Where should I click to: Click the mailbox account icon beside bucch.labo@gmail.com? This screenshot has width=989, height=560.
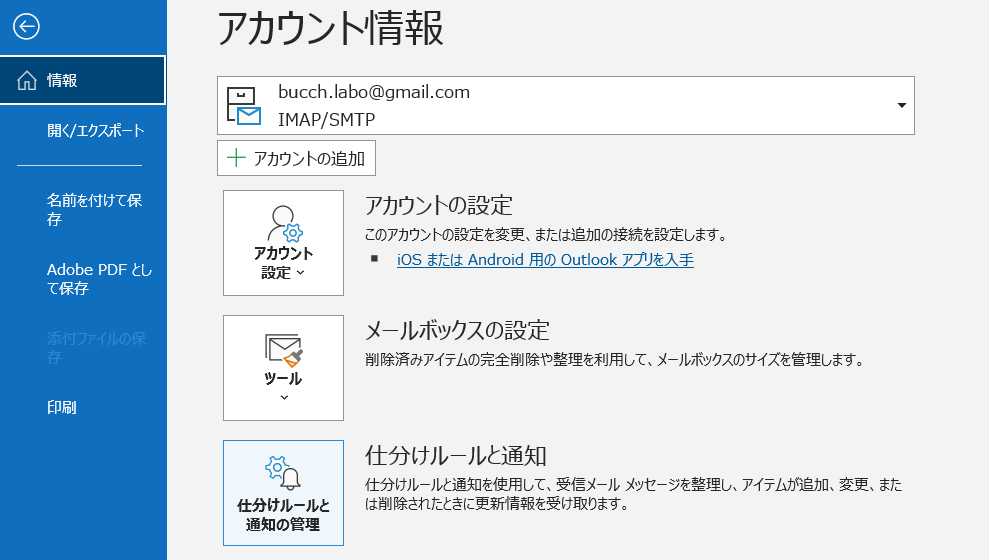243,106
